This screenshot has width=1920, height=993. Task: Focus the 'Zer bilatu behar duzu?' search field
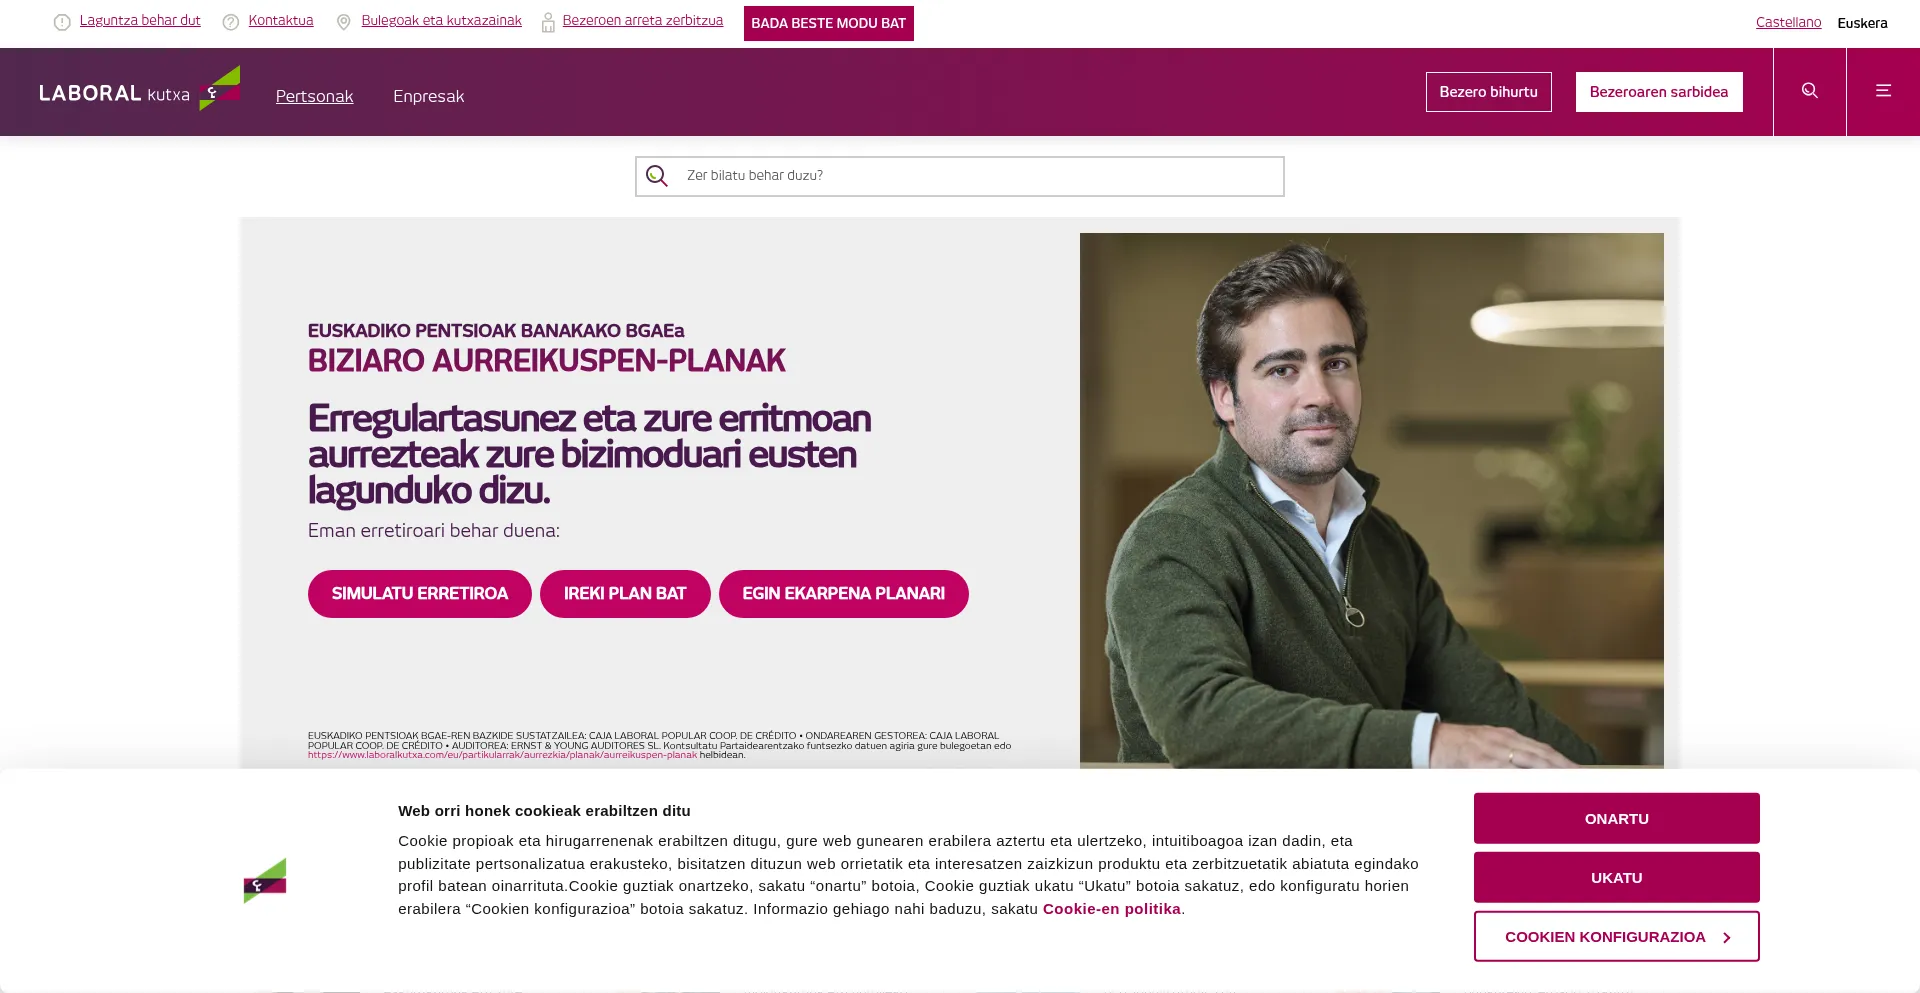(959, 176)
